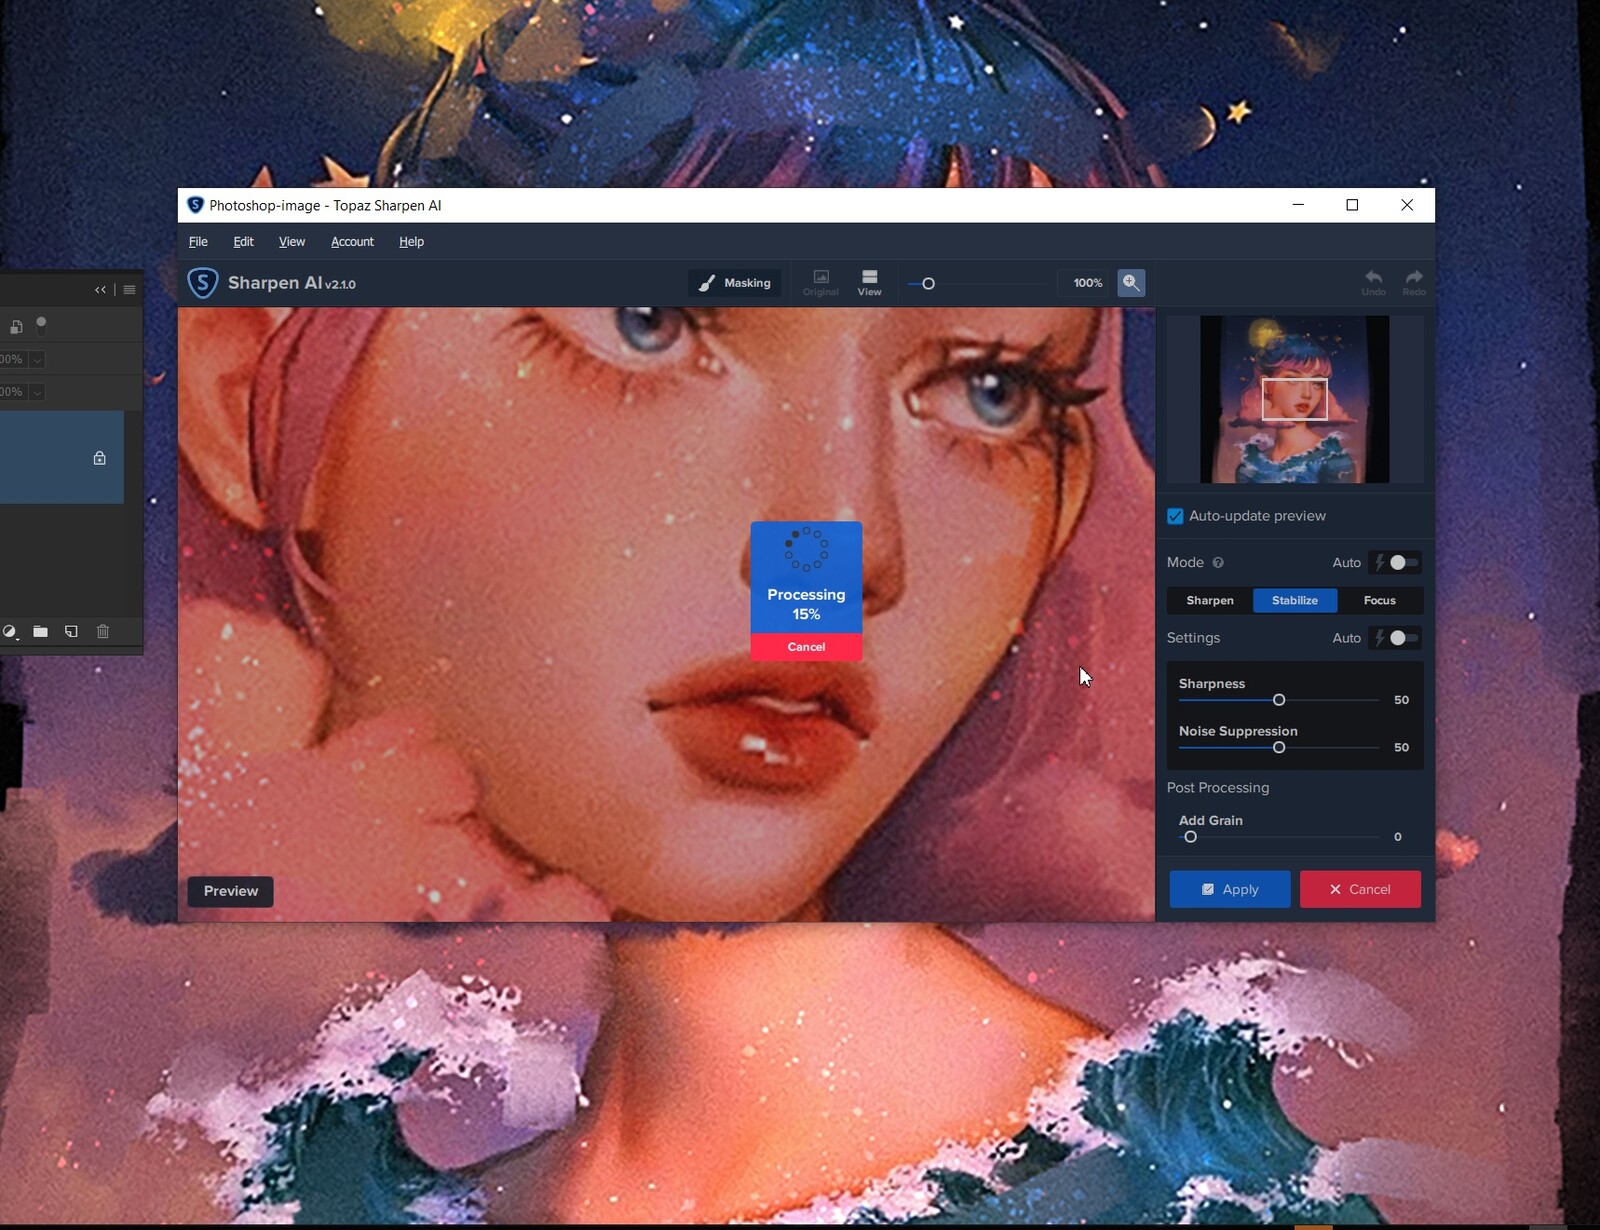Screen dimensions: 1600x1230
Task: Toggle the Settings Auto switch
Action: 1403,638
